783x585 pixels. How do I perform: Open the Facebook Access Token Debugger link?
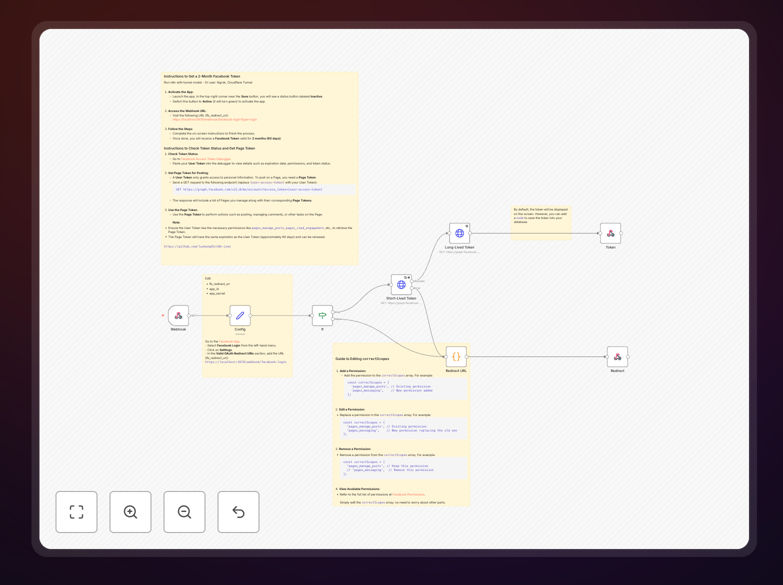206,159
